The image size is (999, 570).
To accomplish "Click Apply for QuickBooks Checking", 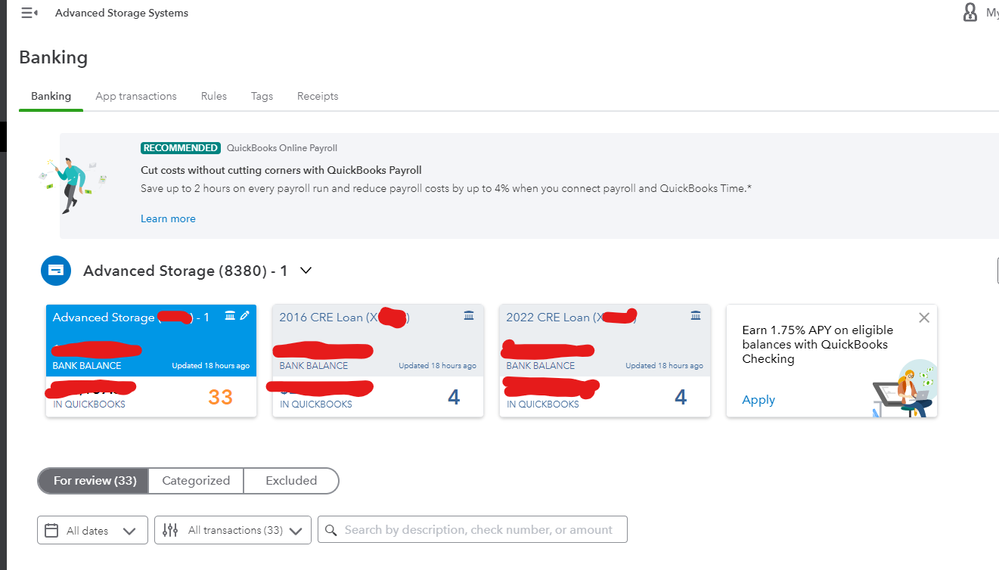I will pos(758,400).
